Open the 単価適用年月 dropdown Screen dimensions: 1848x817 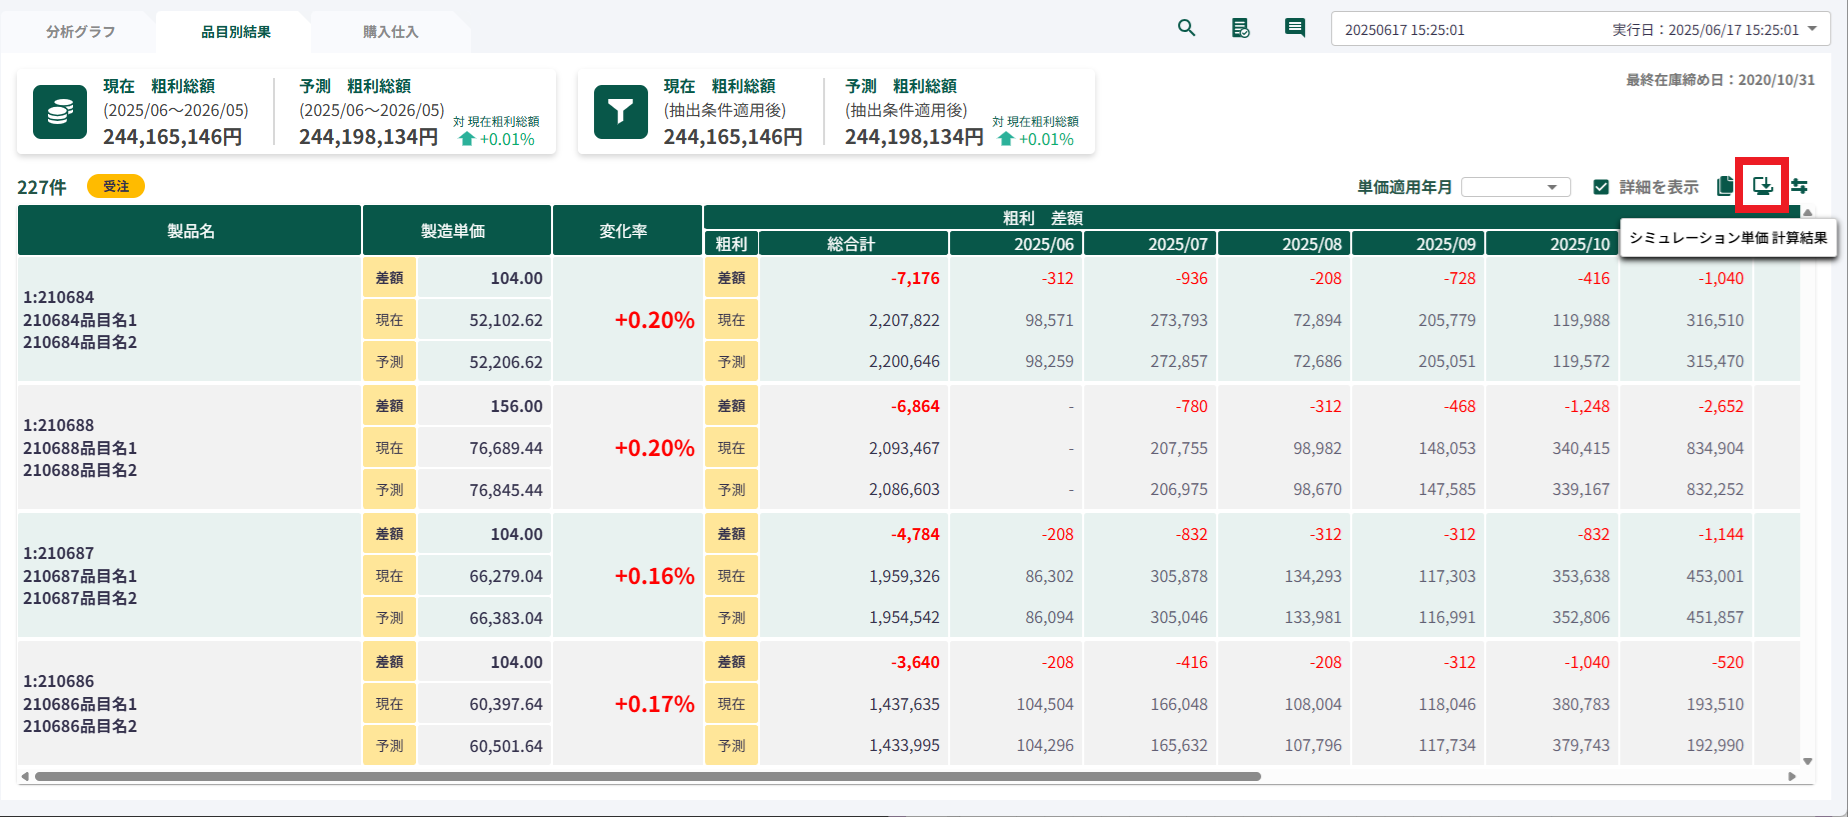point(1516,187)
